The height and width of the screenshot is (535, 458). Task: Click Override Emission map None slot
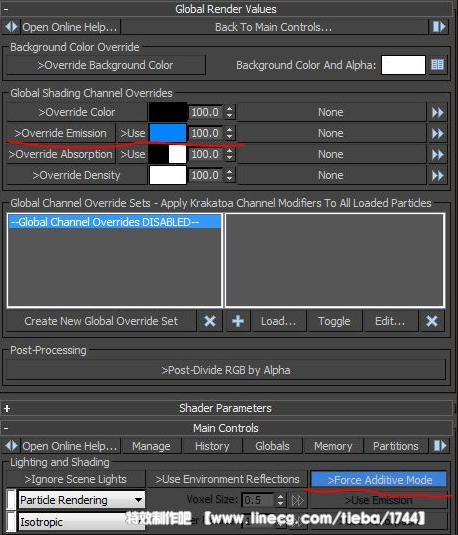[x=331, y=133]
